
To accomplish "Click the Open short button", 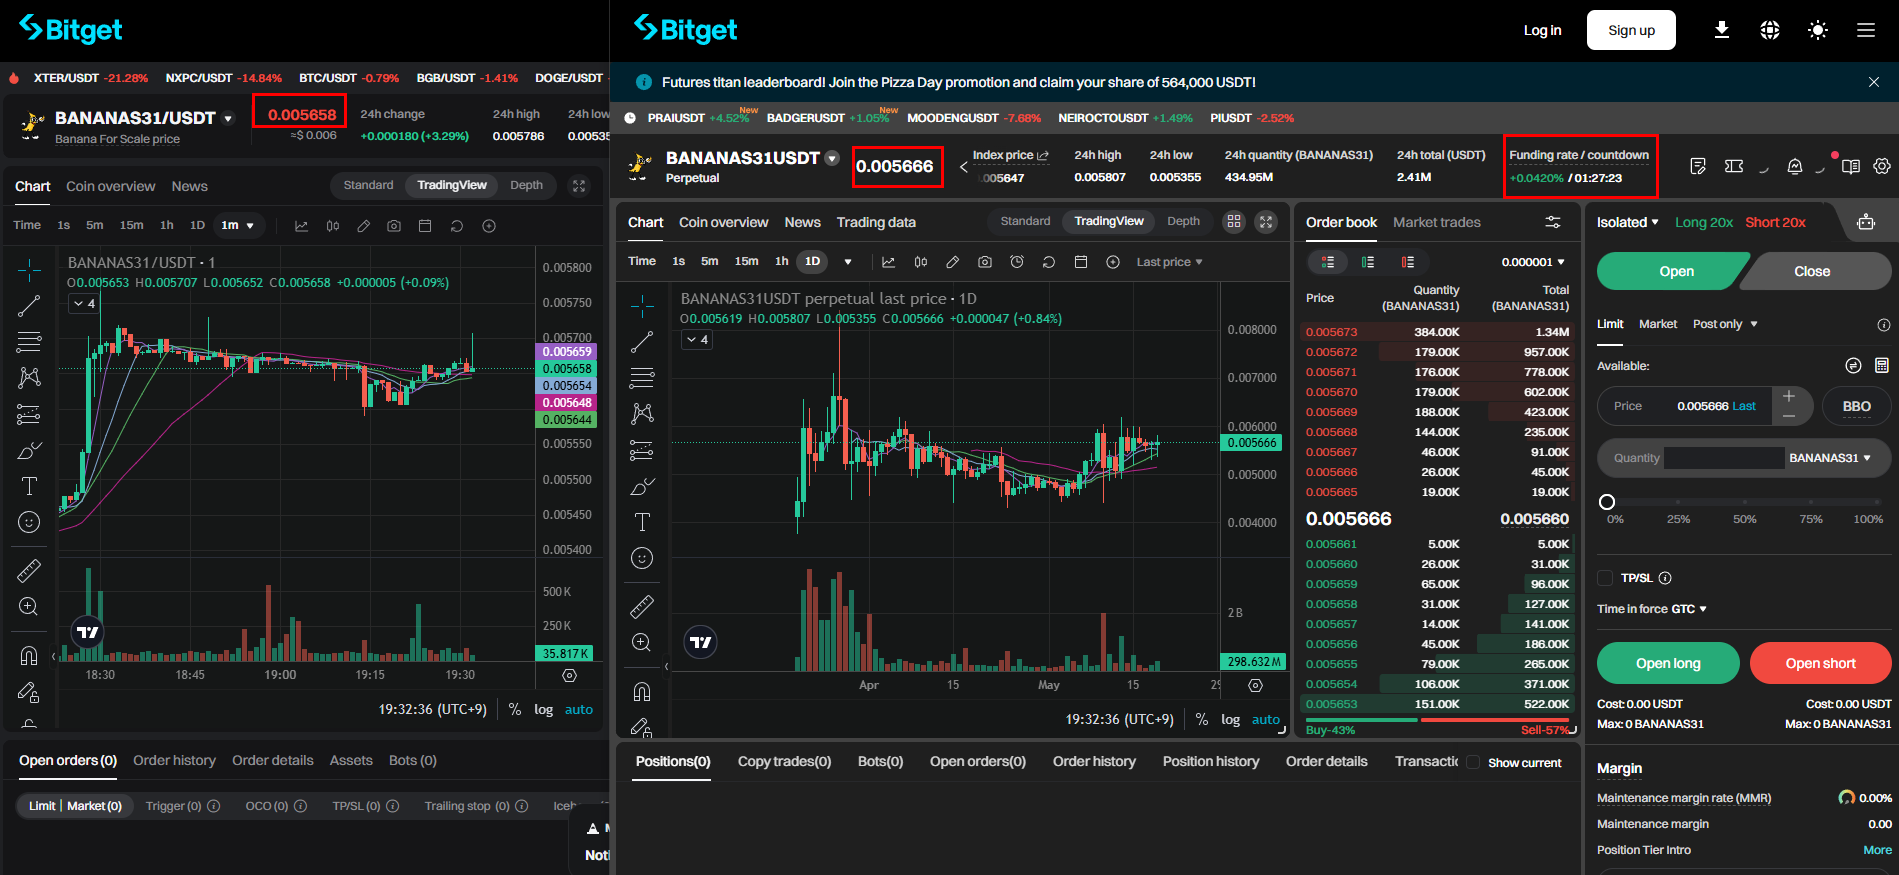I will pyautogui.click(x=1820, y=663).
